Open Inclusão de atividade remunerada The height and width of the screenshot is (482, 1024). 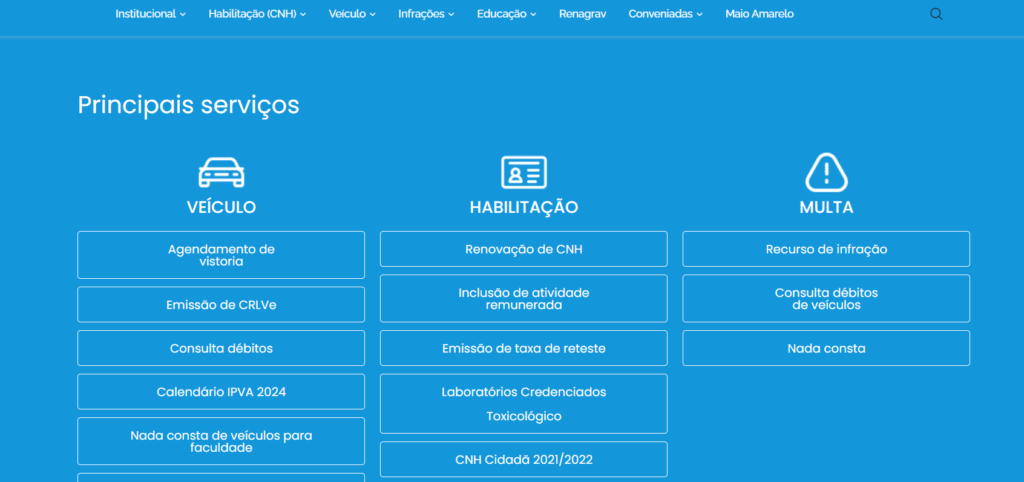[x=524, y=298]
